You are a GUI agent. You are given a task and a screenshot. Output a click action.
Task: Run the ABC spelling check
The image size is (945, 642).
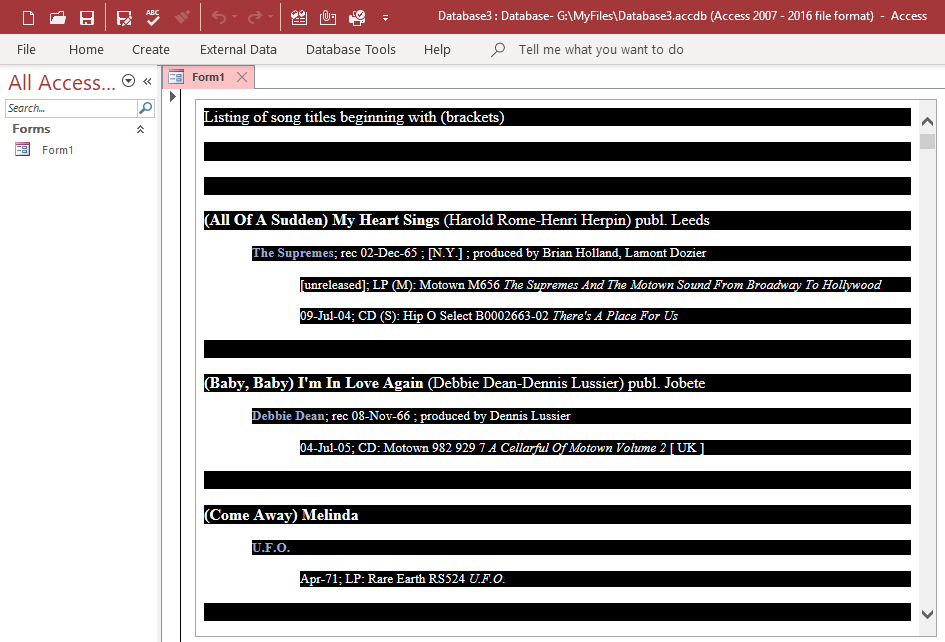(x=153, y=17)
